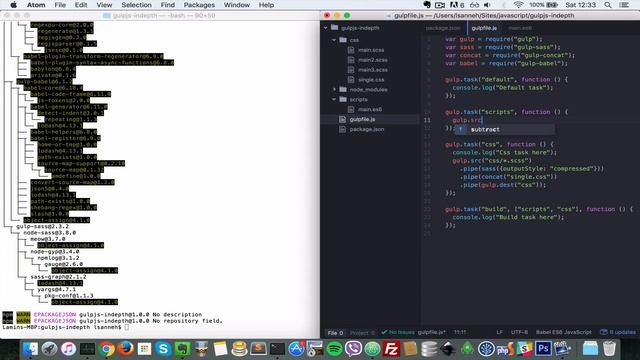This screenshot has width=640, height=360.
Task: Open the Help menu
Action: [x=266, y=5]
